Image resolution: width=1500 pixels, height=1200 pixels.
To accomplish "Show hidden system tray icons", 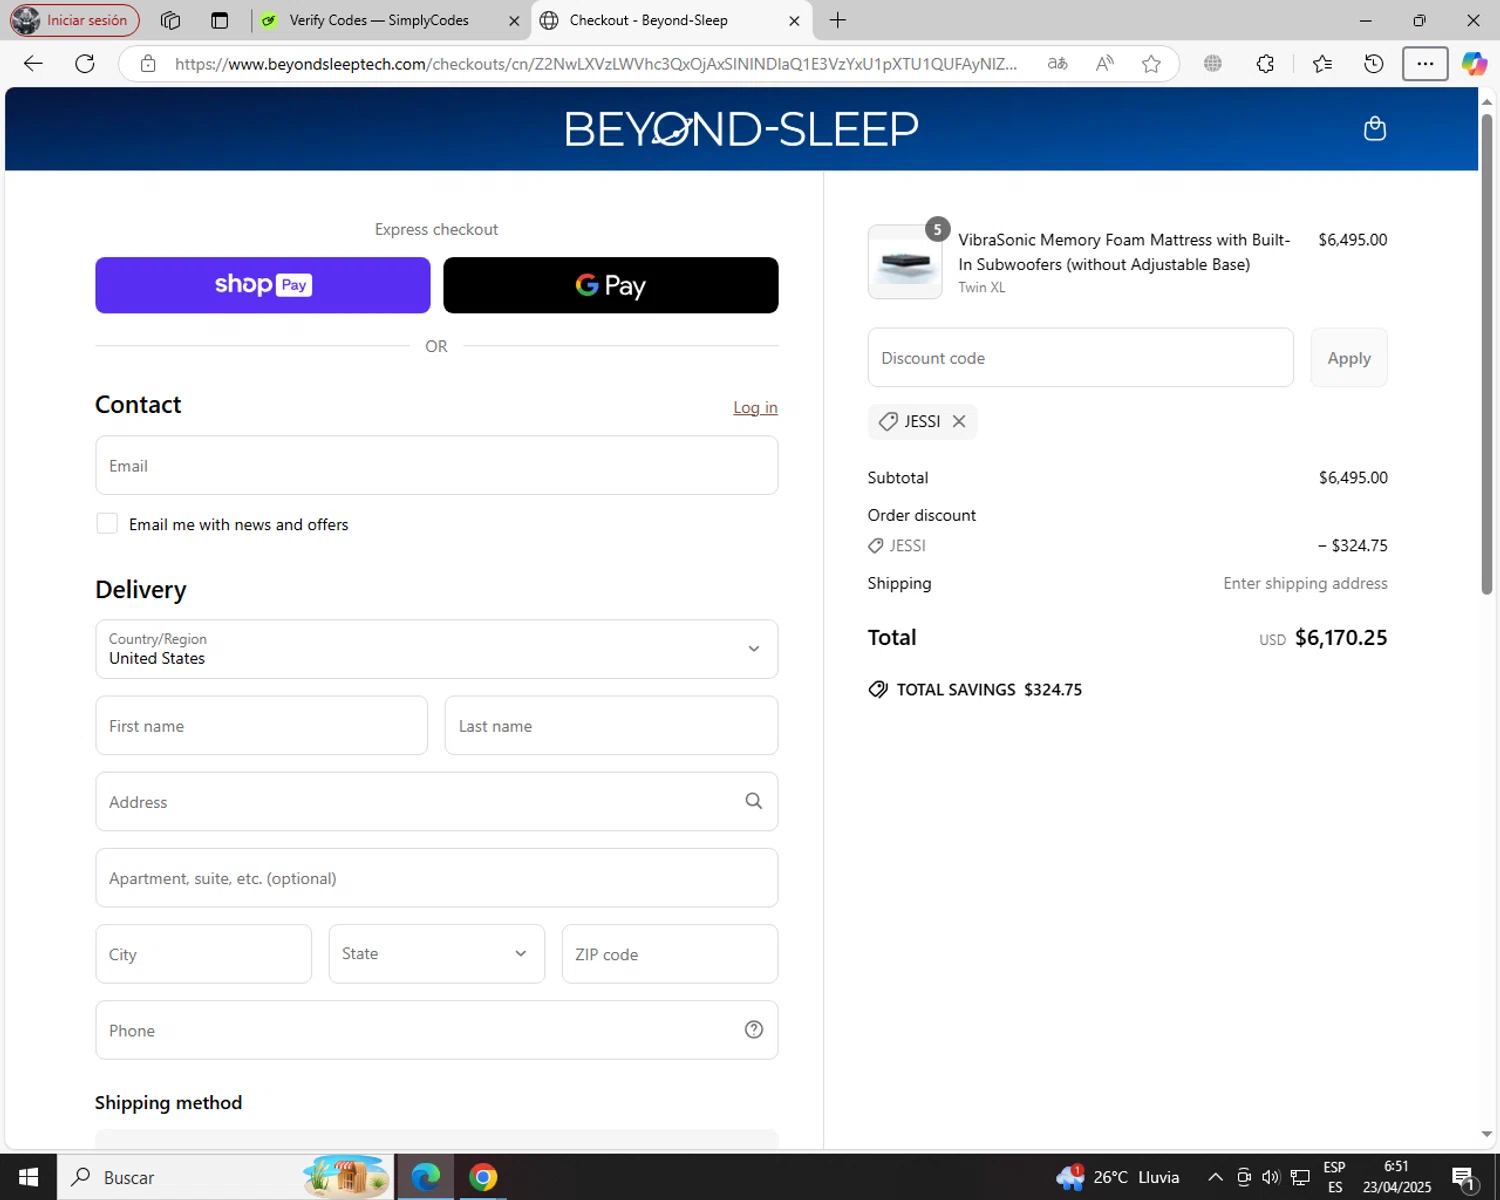I will coord(1215,1177).
